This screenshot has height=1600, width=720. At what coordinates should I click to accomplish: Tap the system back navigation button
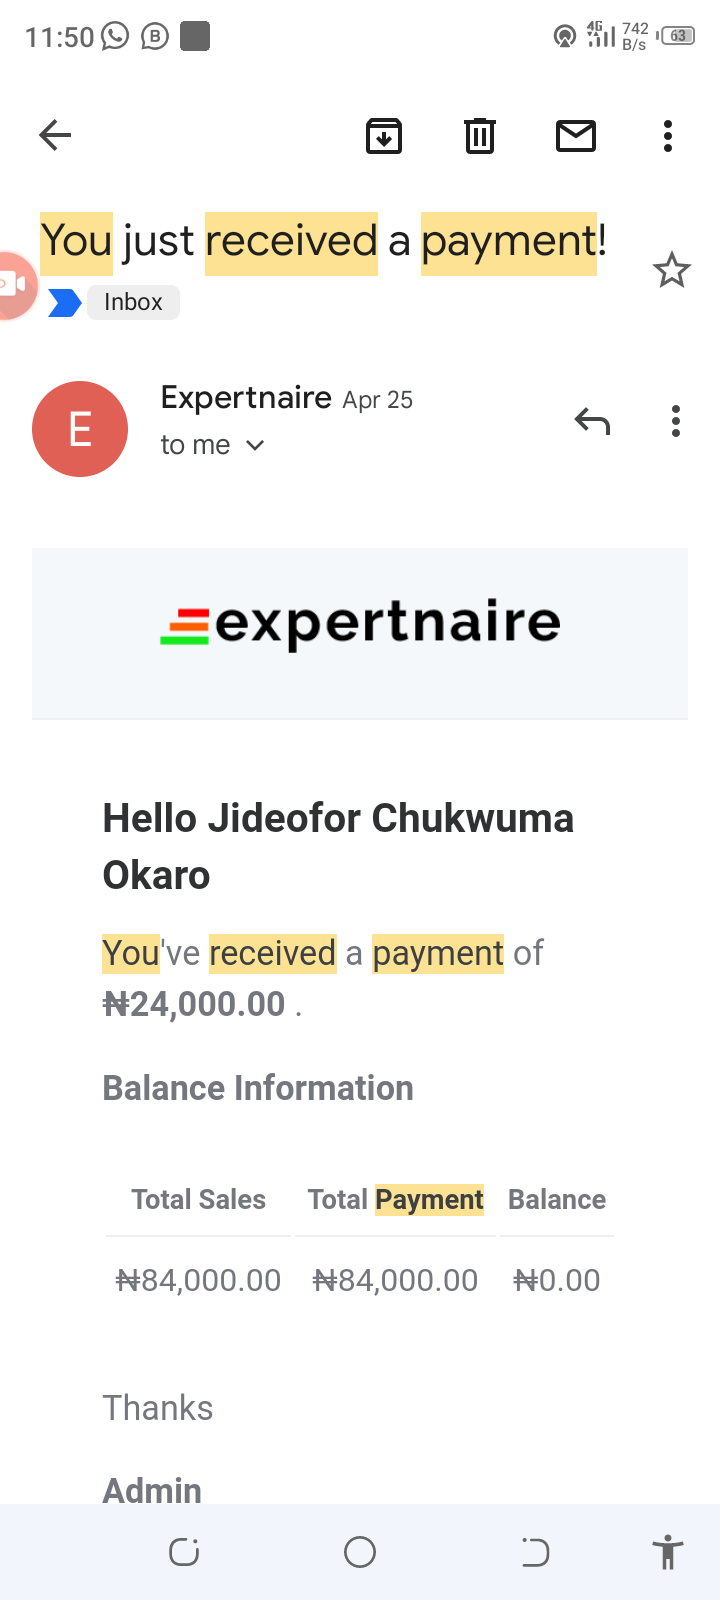[536, 1552]
